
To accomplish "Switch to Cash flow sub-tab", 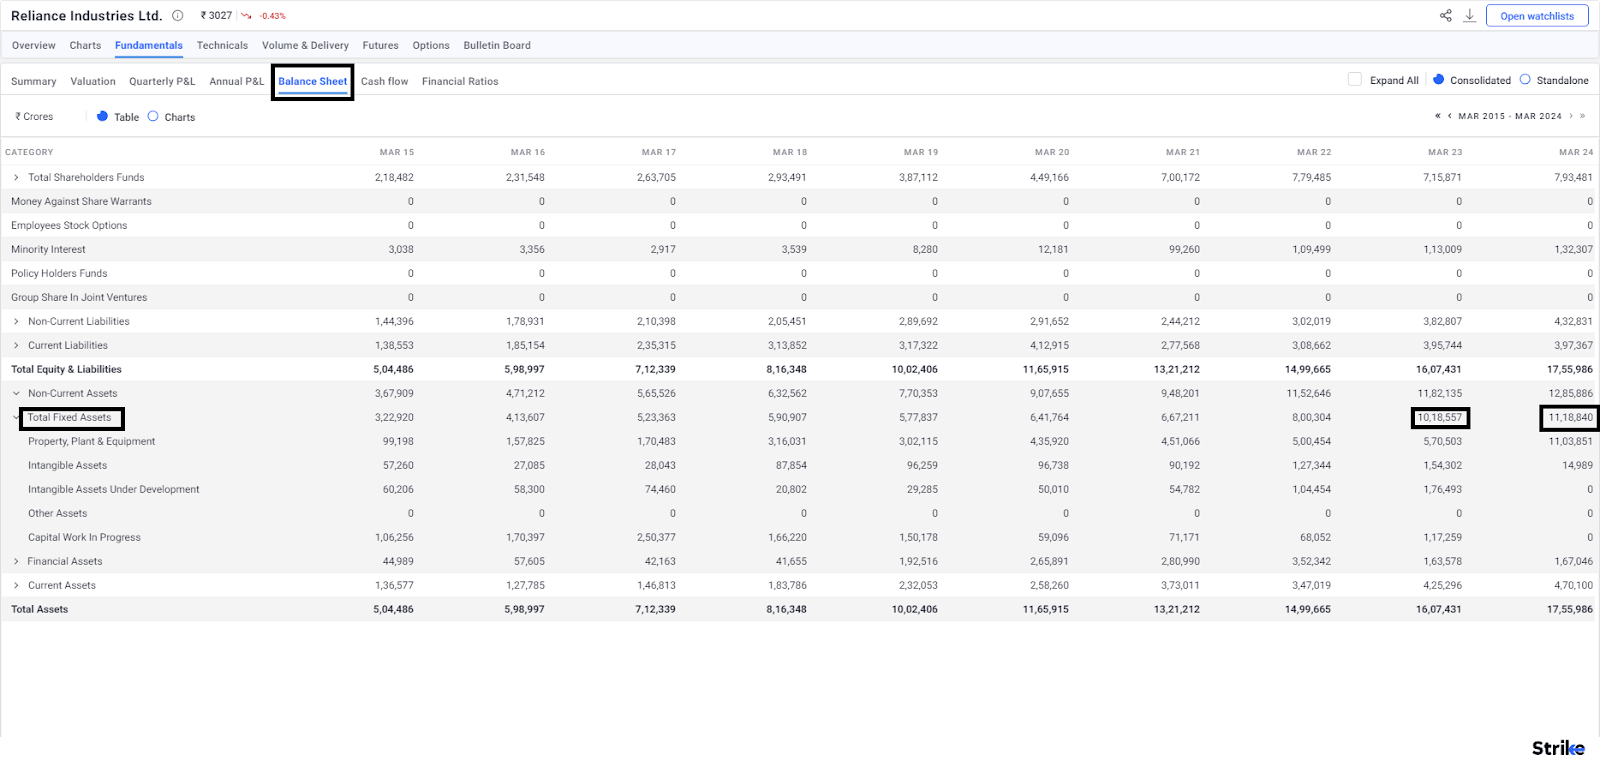I will pos(384,81).
